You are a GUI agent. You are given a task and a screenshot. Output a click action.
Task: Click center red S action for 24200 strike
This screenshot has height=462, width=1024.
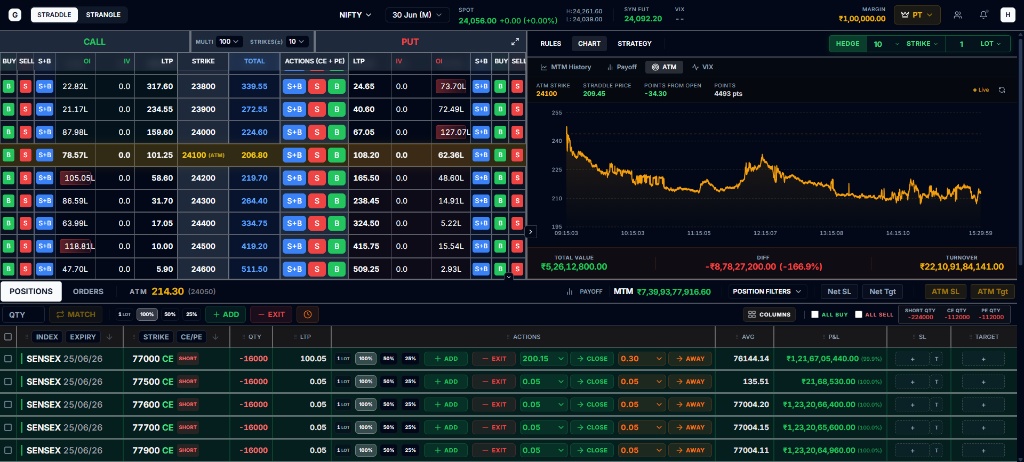(x=317, y=178)
